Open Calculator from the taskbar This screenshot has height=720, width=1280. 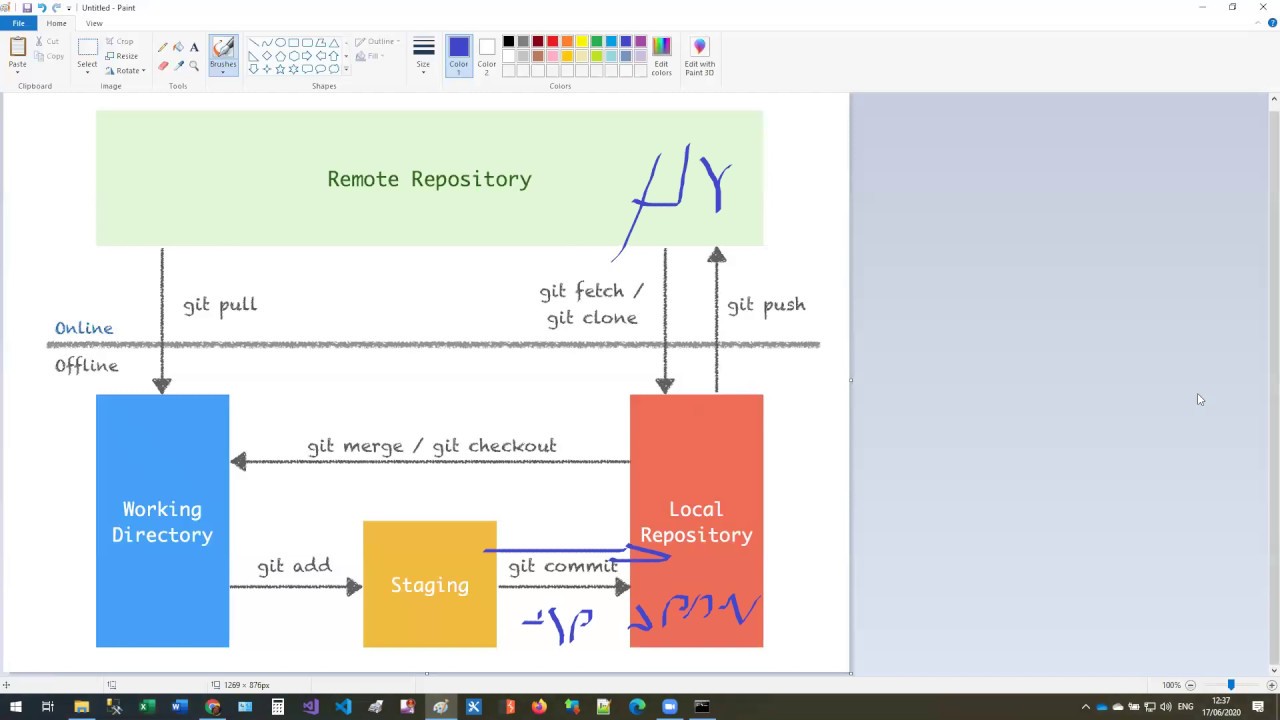pos(277,707)
